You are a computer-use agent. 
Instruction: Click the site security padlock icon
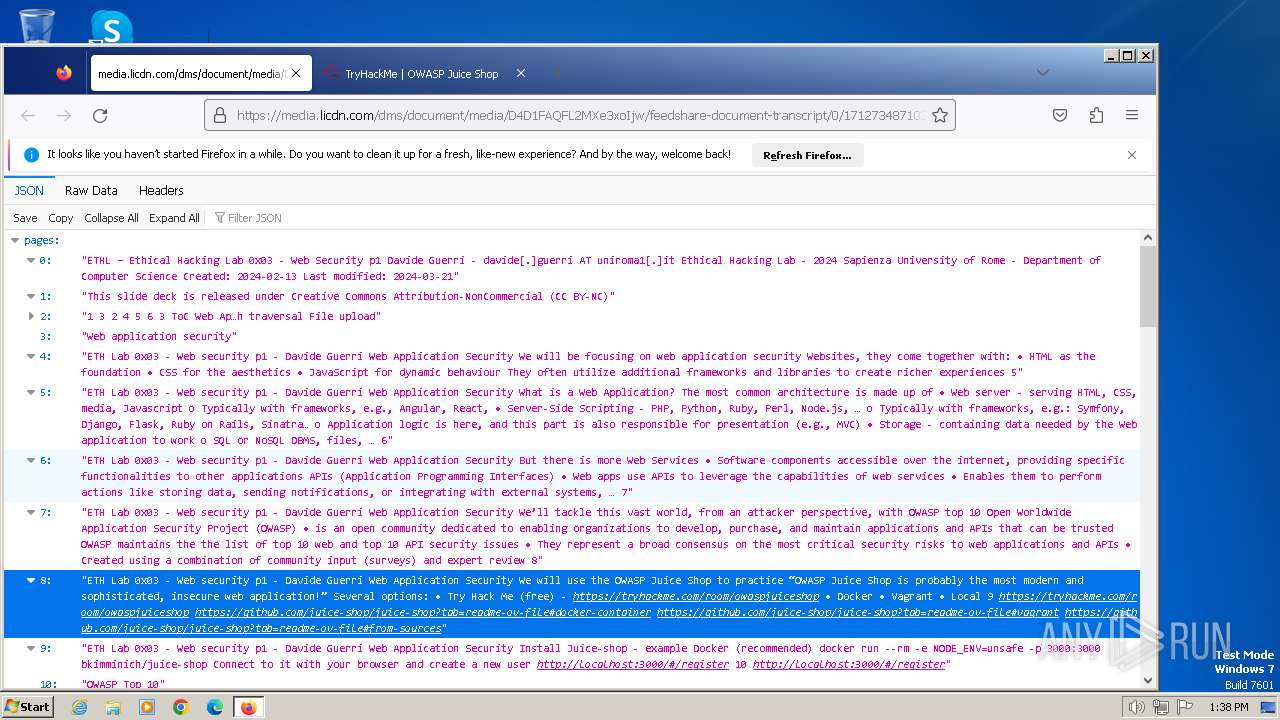tap(220, 115)
